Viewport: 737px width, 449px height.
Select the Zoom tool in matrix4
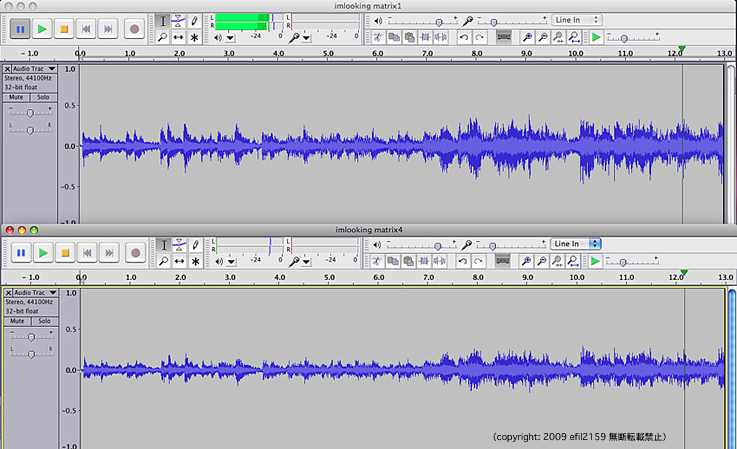coord(164,261)
